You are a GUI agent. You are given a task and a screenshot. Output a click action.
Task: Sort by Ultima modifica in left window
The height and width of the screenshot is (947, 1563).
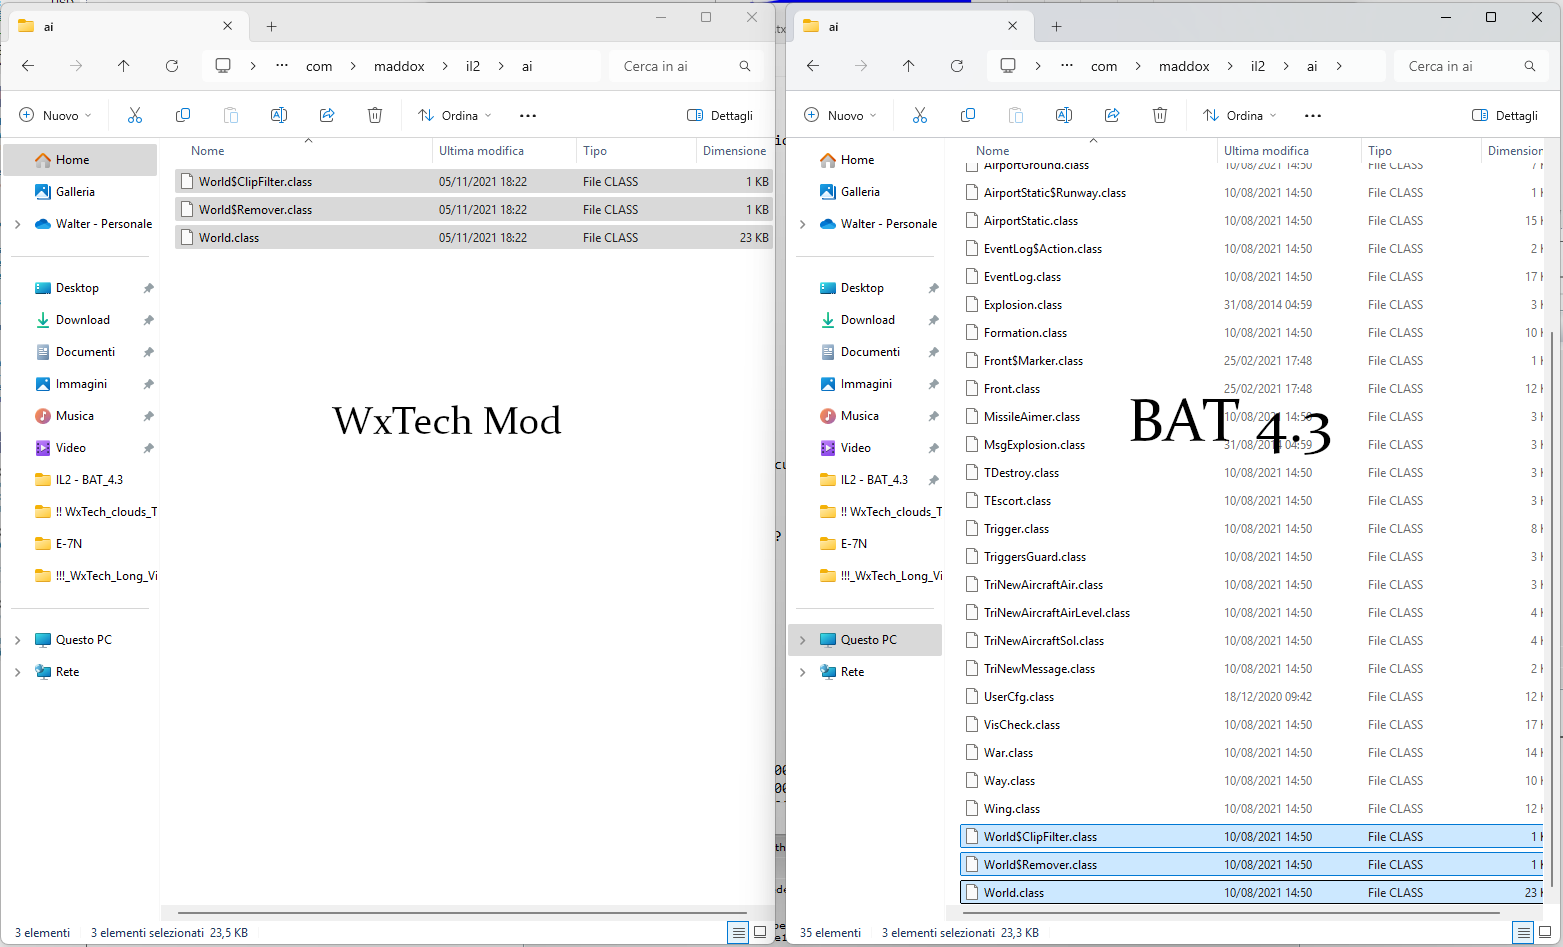pos(481,151)
